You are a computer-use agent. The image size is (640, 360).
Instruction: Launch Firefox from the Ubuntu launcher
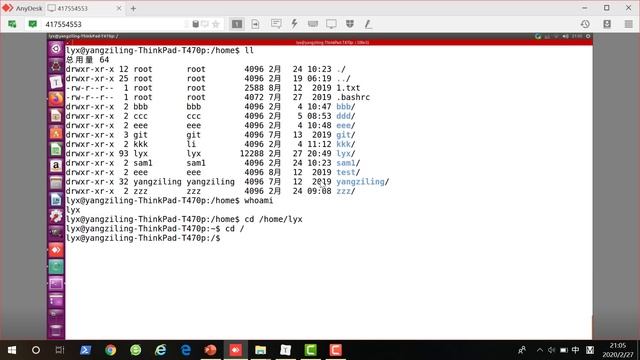(x=56, y=98)
